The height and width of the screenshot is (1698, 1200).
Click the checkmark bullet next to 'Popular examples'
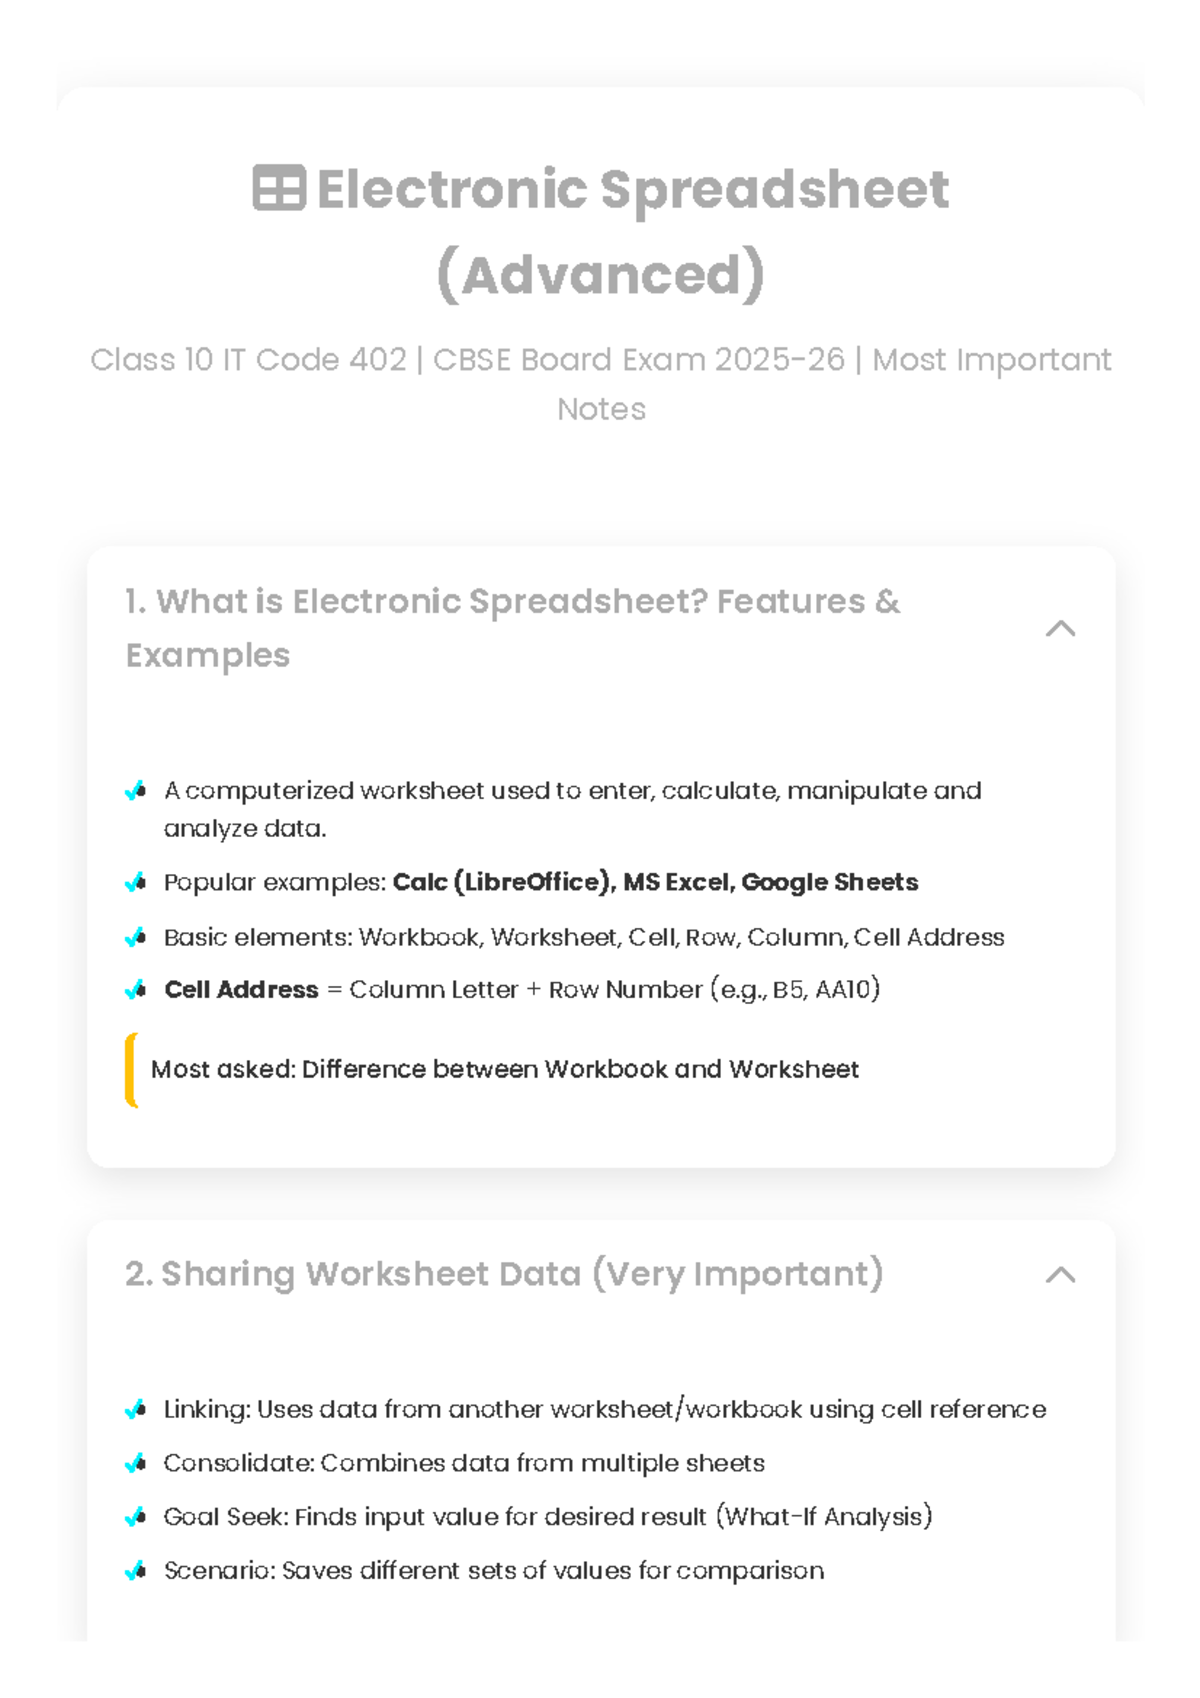tap(136, 882)
